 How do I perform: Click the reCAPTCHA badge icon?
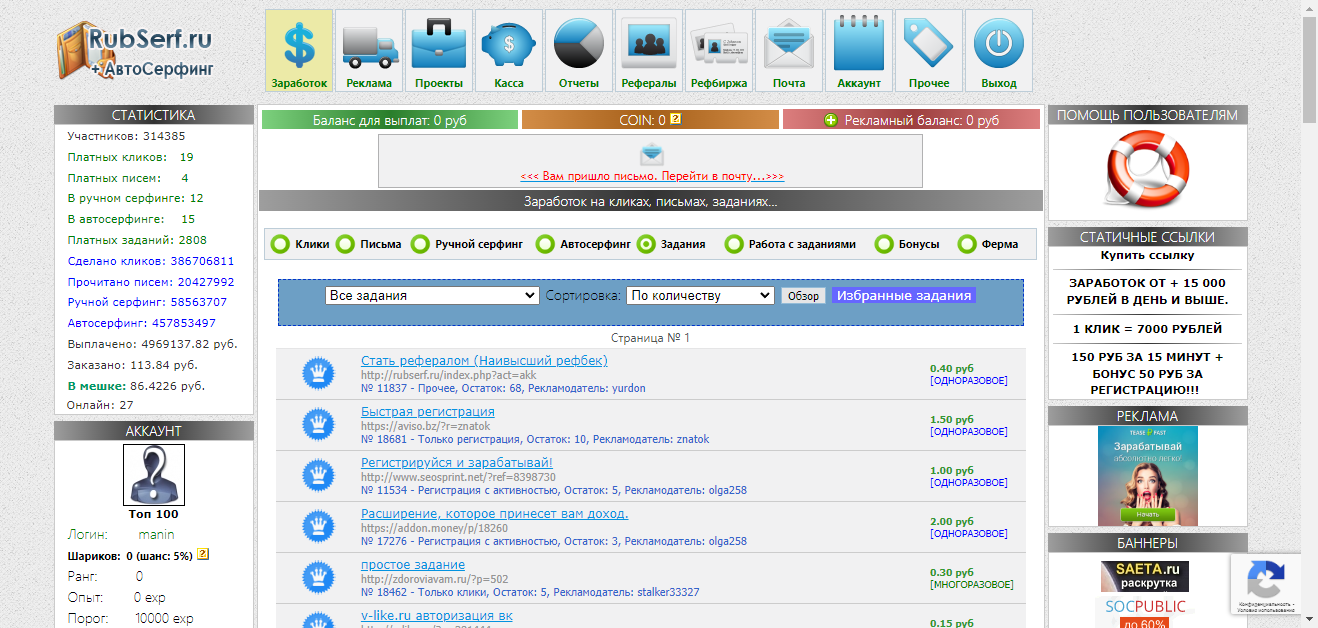tap(1266, 578)
